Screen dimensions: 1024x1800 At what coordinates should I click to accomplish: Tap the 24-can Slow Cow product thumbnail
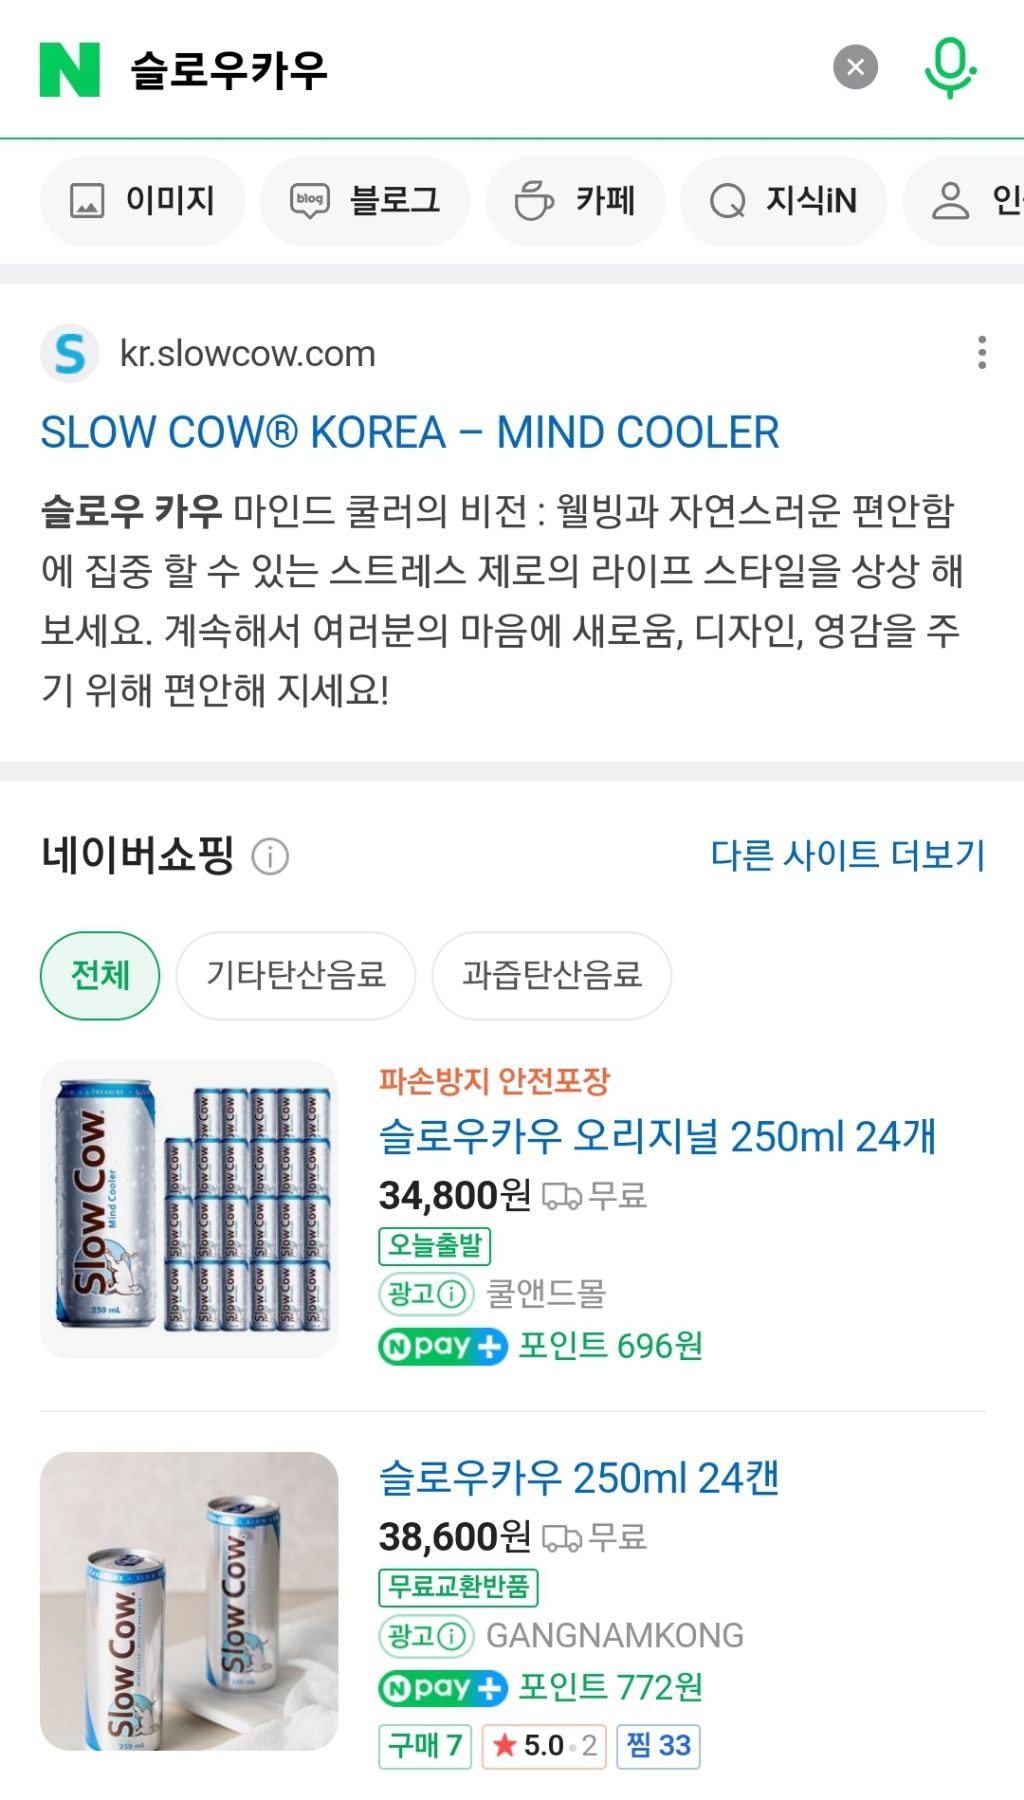point(189,1209)
